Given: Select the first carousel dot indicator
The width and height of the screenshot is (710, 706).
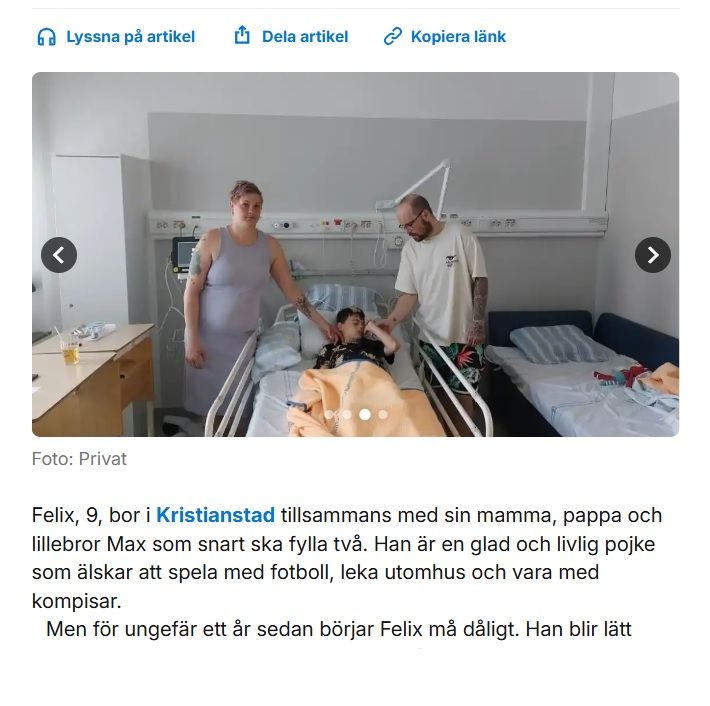Looking at the screenshot, I should tap(329, 414).
